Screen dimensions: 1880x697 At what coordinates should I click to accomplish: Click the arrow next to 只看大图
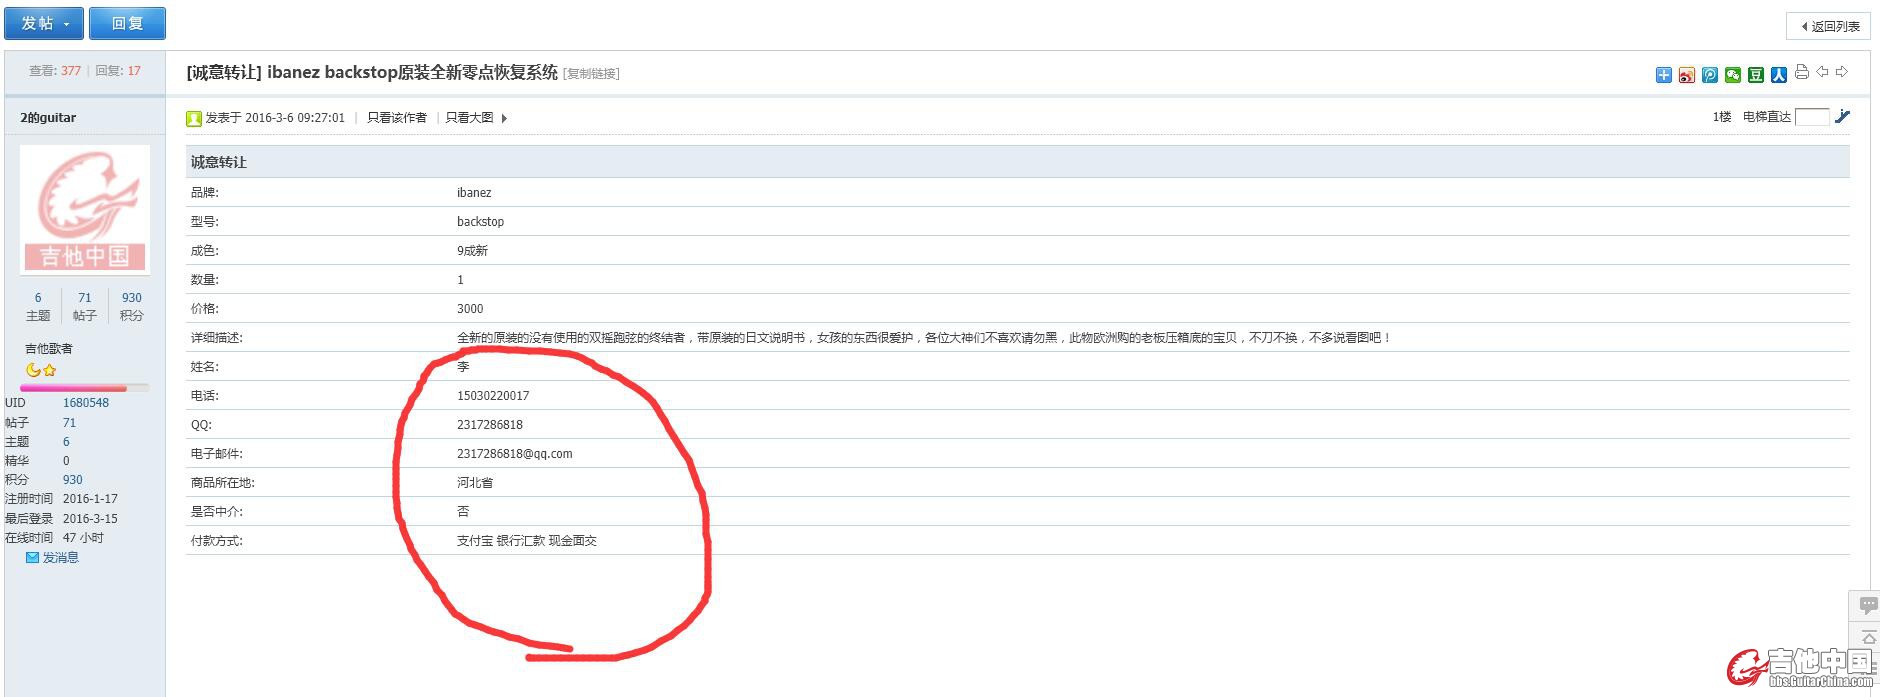pos(504,118)
